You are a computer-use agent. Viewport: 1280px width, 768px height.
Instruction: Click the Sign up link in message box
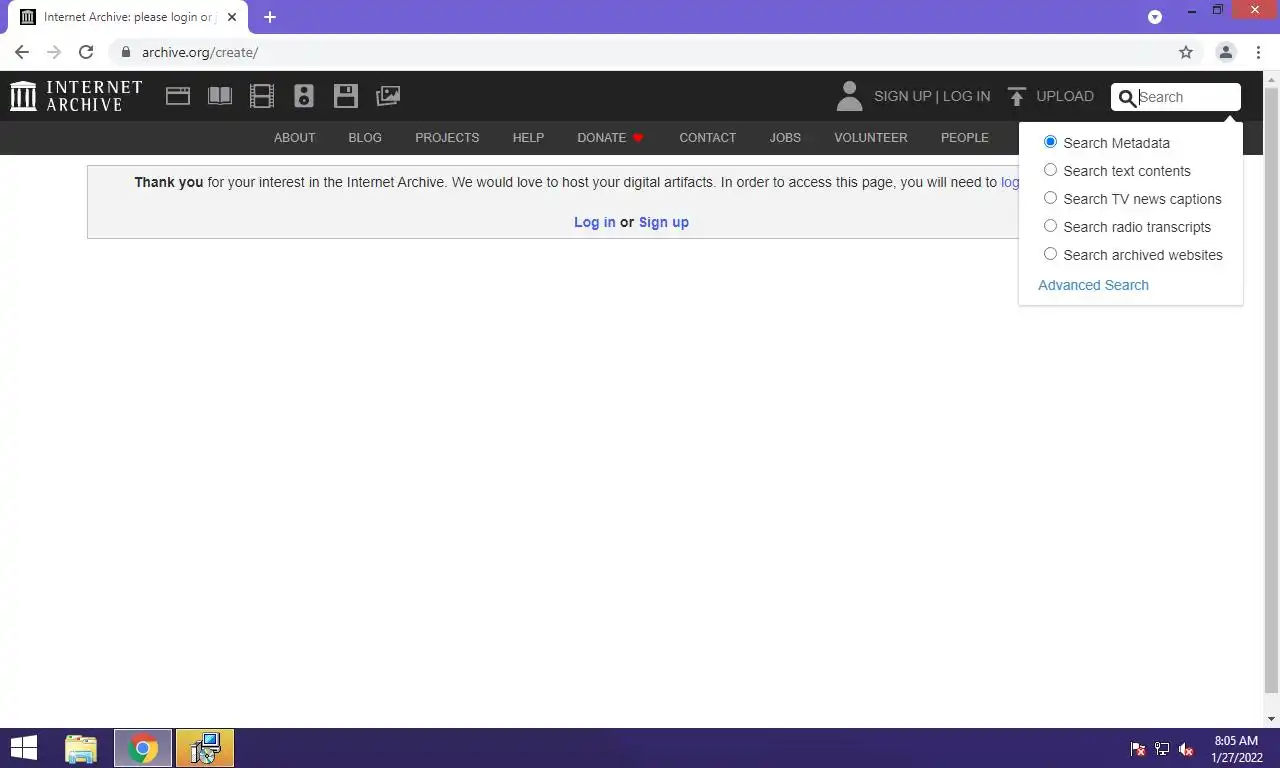[664, 222]
